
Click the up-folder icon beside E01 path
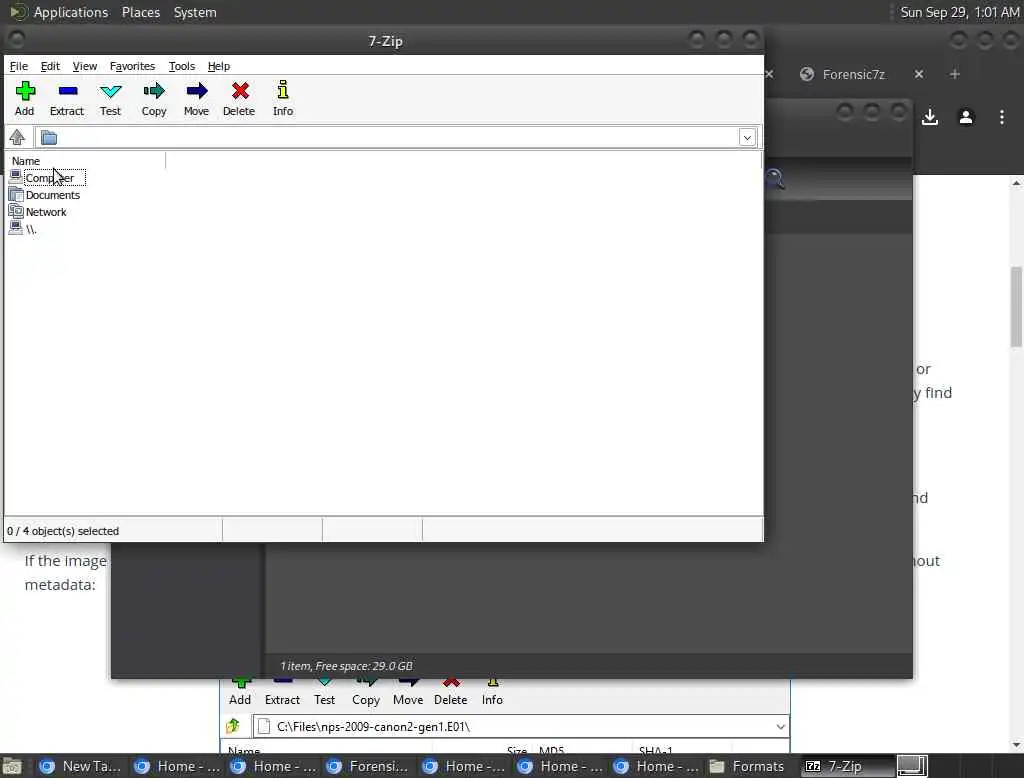tap(233, 726)
